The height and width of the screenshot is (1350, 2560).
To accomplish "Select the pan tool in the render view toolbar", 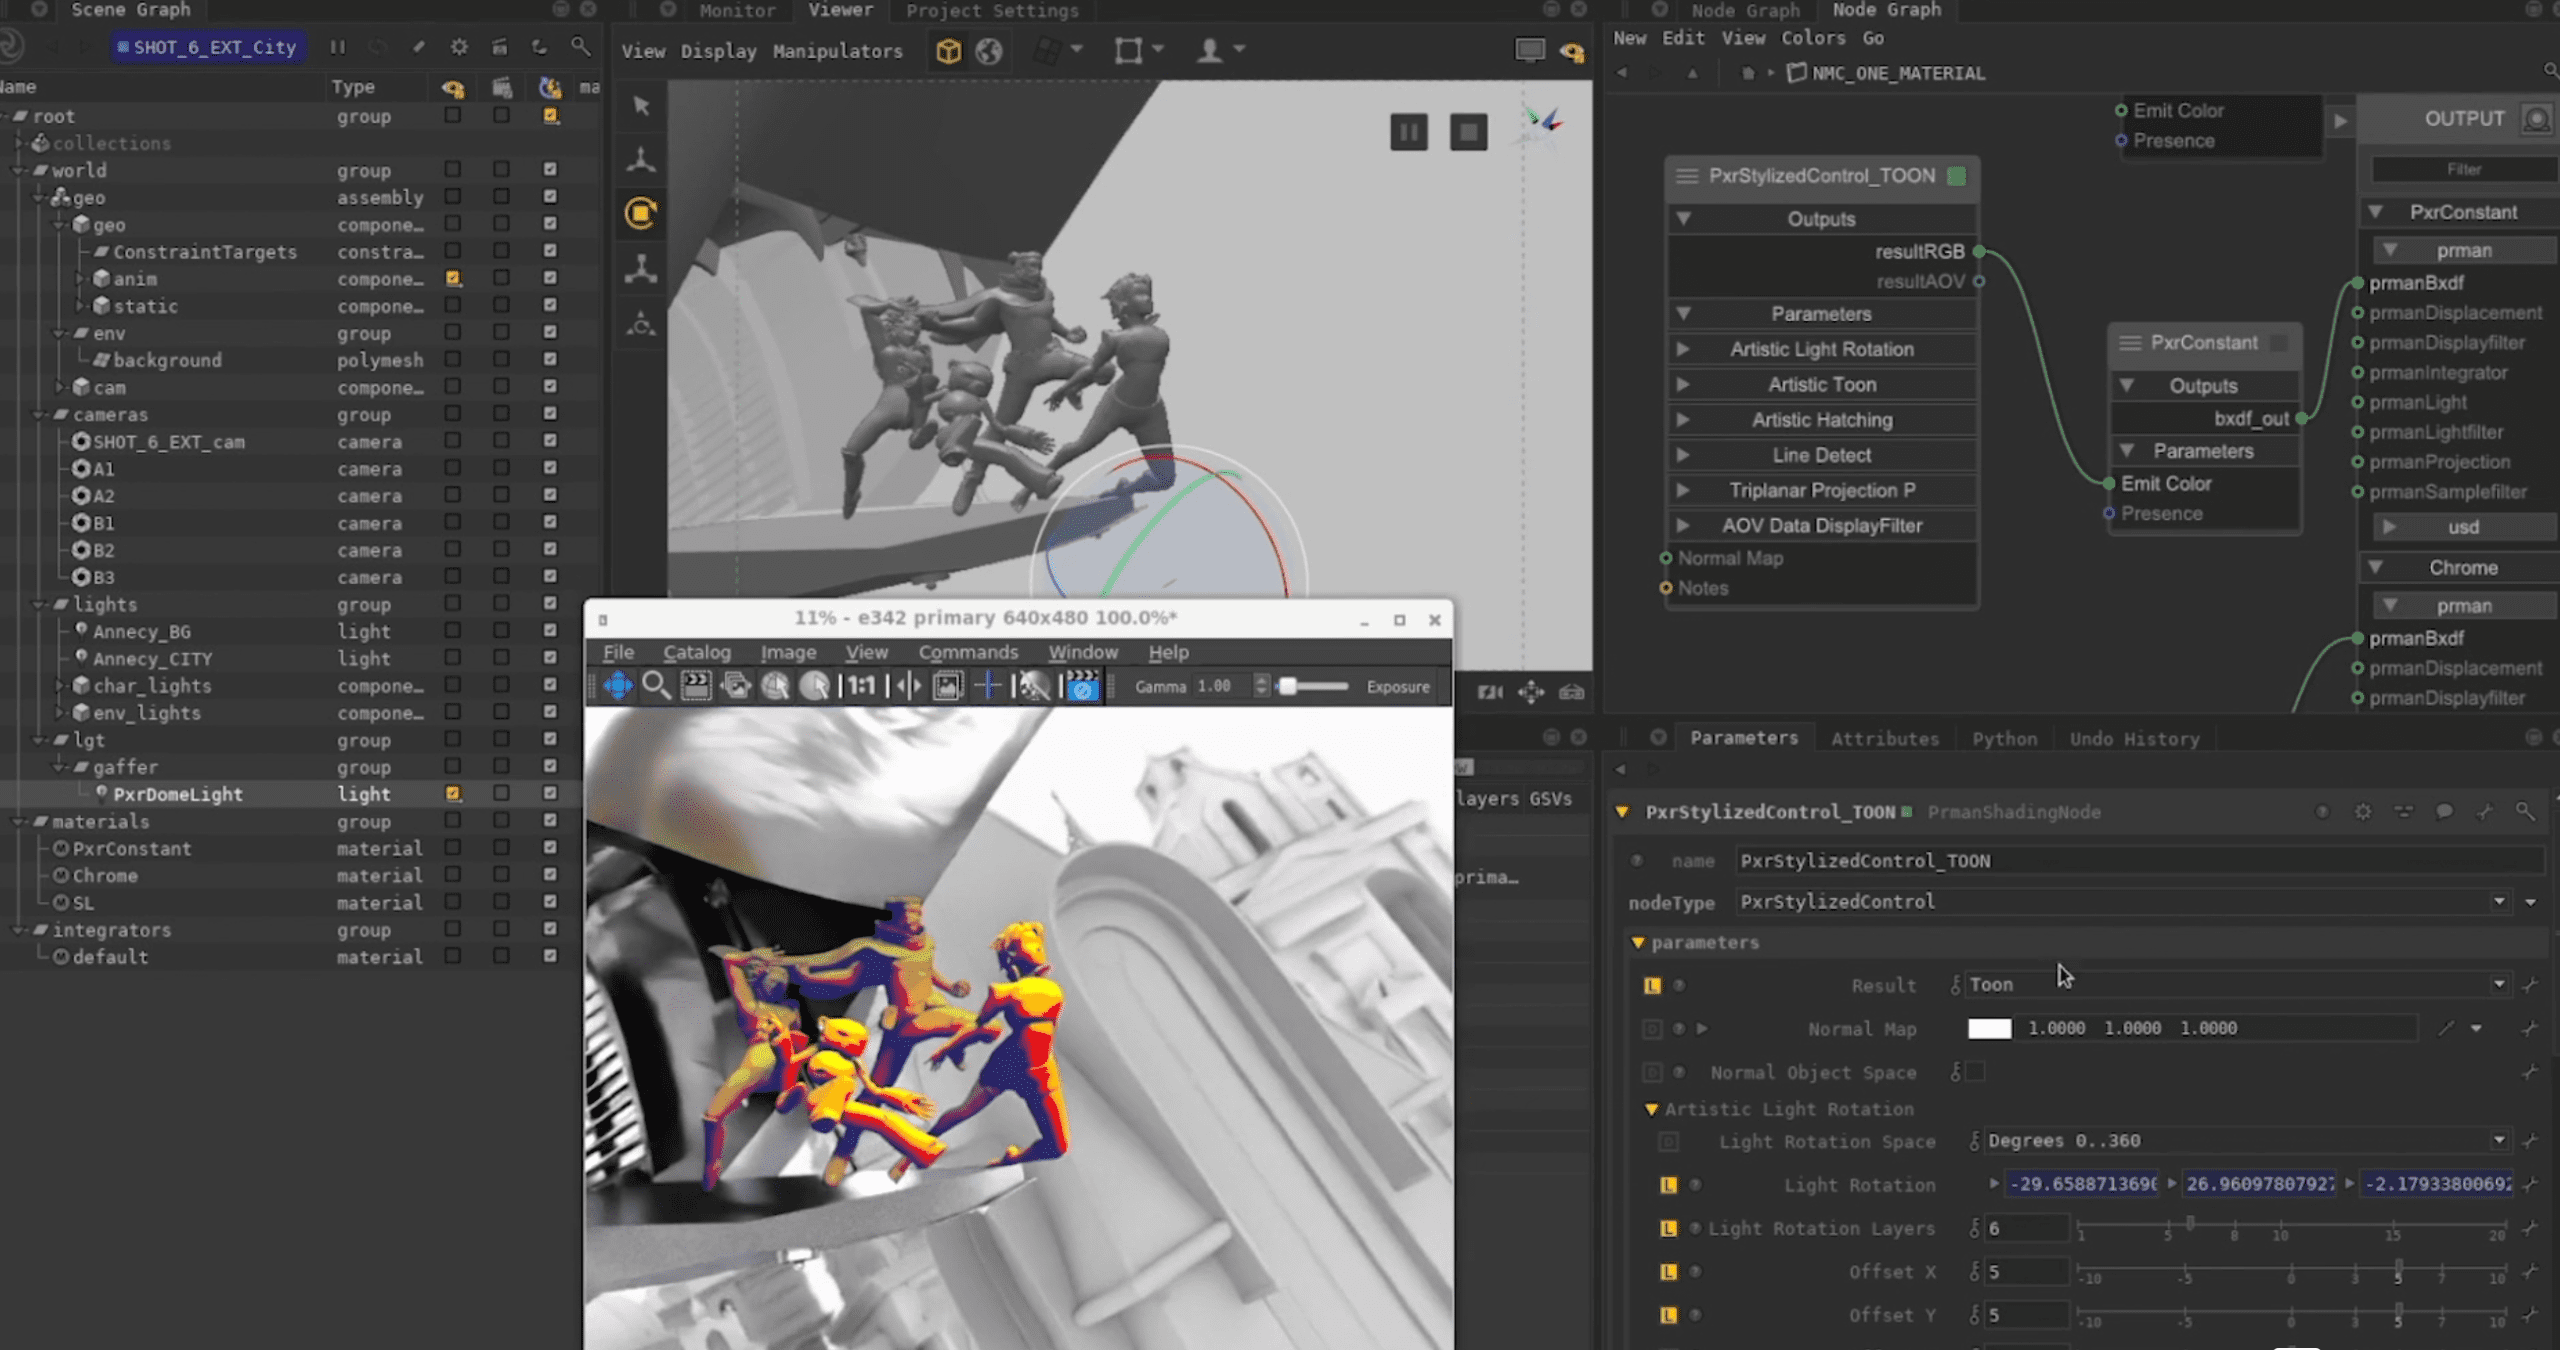I will pos(620,686).
